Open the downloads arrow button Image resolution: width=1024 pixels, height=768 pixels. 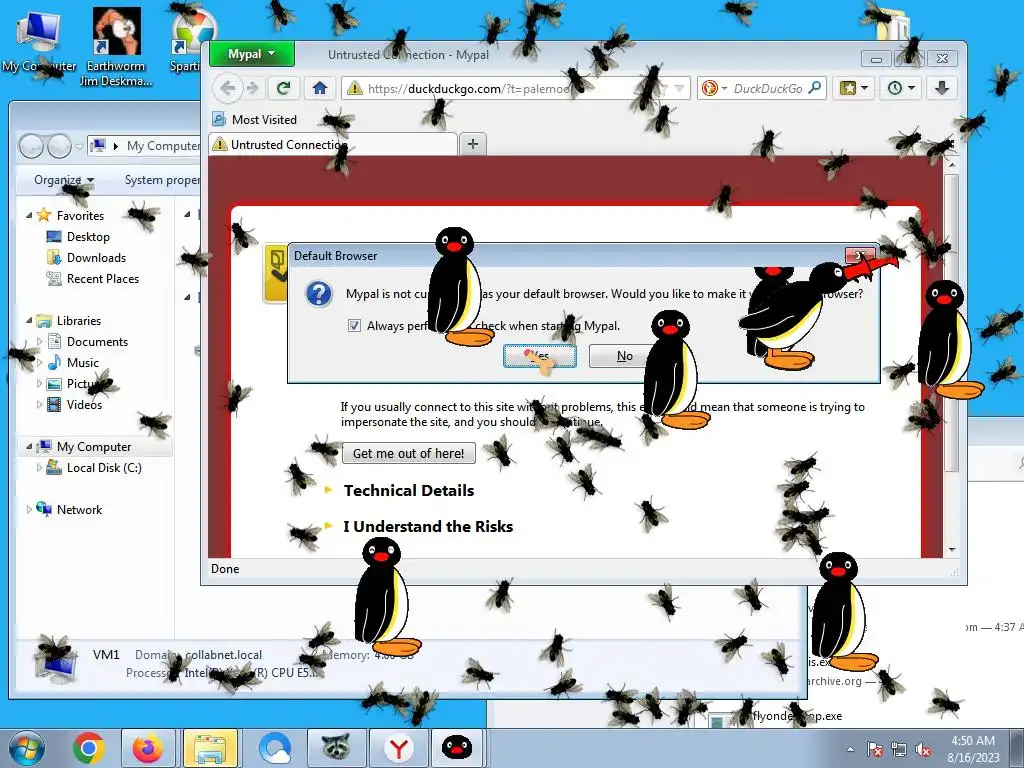(x=942, y=88)
